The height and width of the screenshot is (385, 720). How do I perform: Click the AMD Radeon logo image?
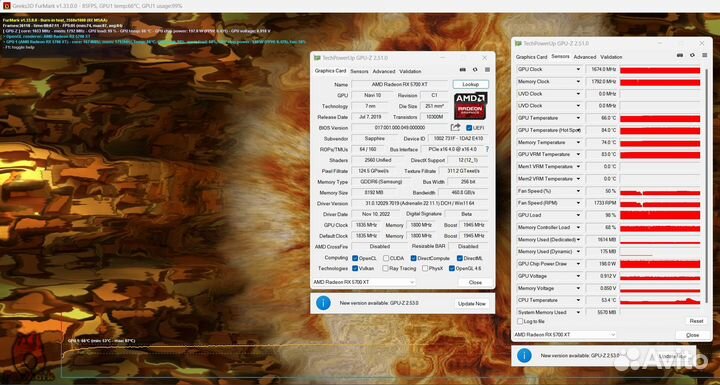pos(471,106)
